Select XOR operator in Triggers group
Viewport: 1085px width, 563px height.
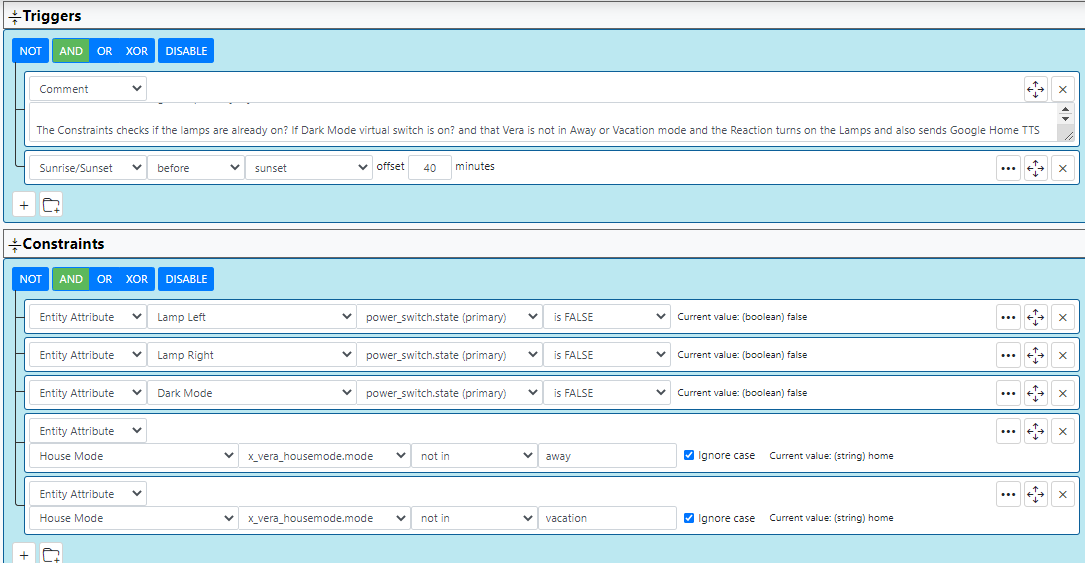136,51
